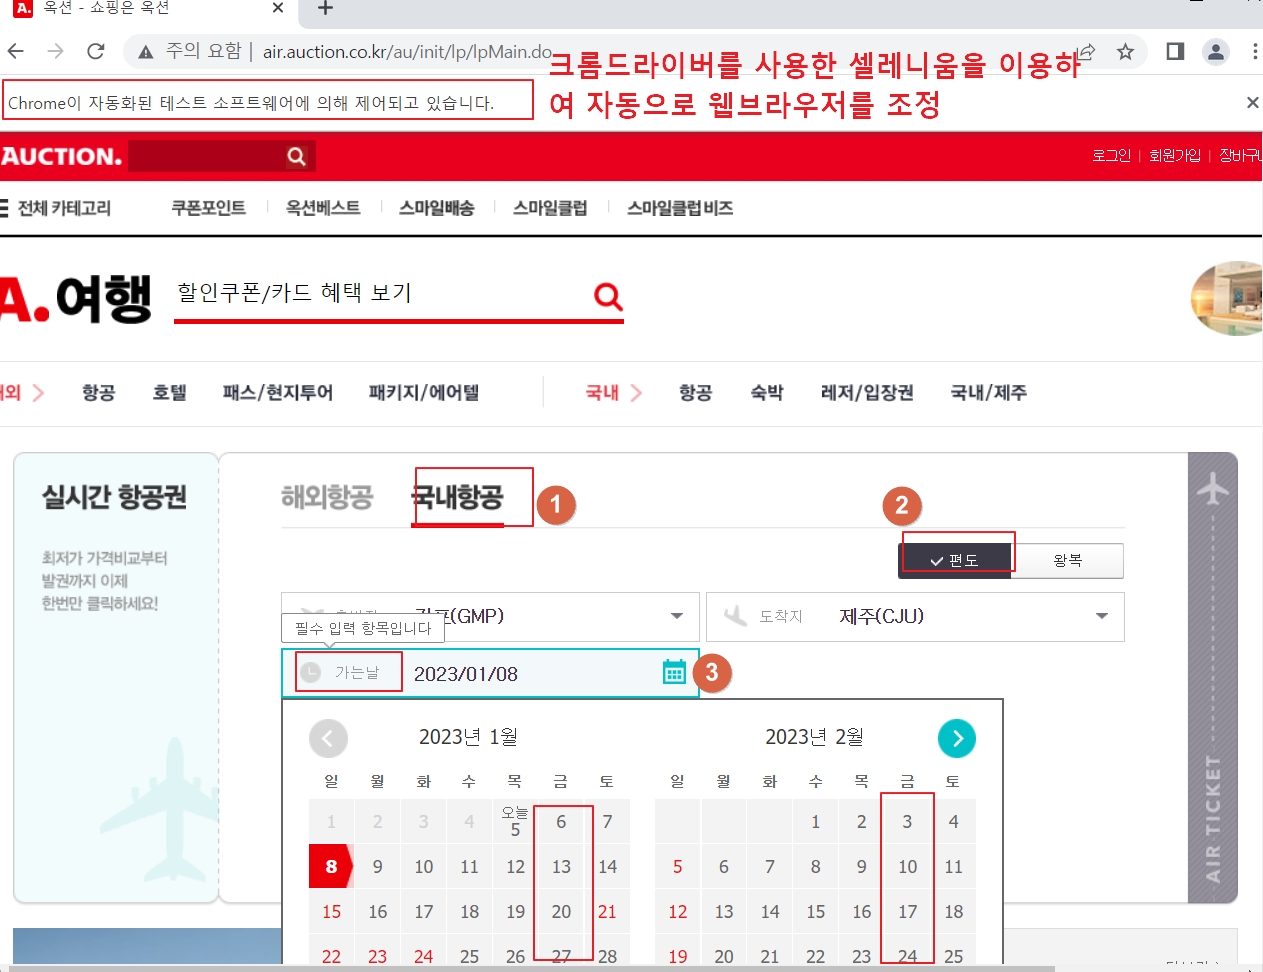
Task: Click the not-secure warning icon in address bar
Action: coord(146,52)
